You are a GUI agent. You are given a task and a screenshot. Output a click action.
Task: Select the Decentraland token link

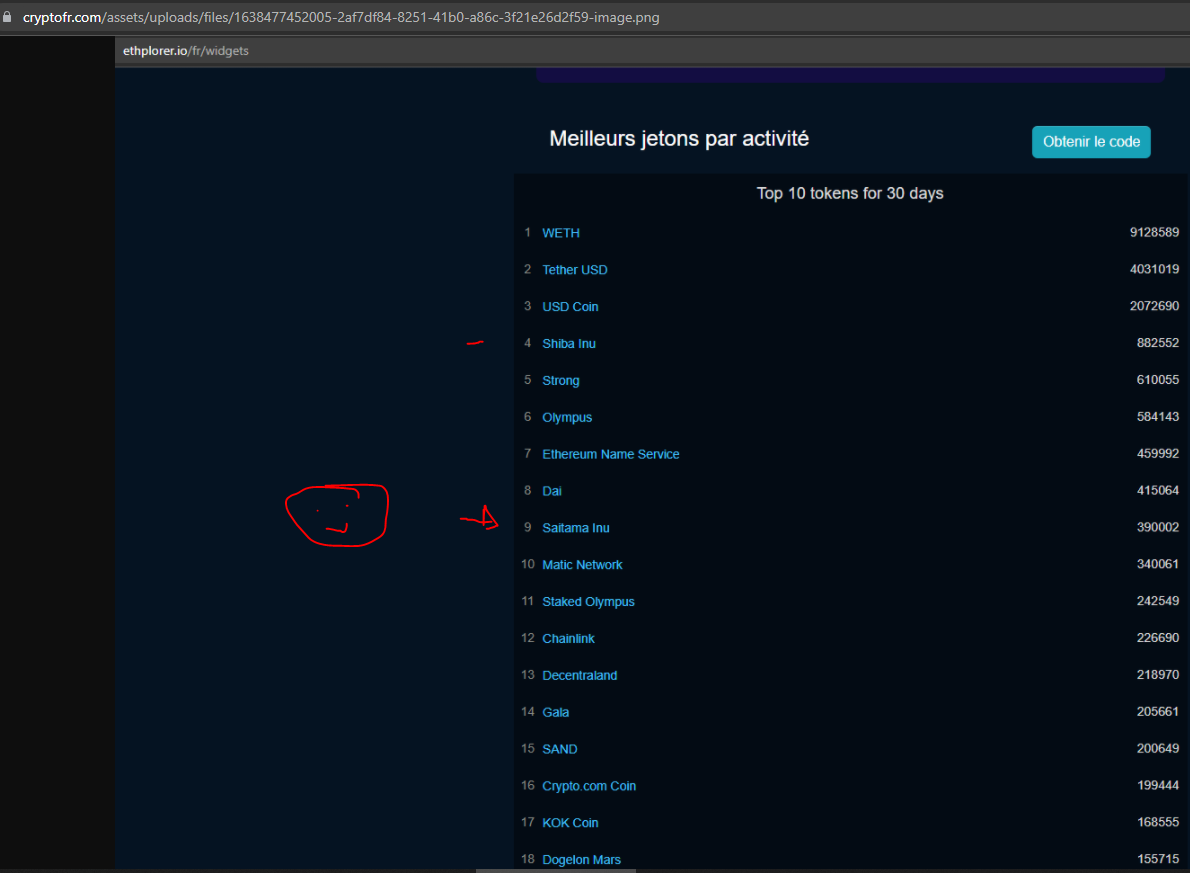click(579, 676)
